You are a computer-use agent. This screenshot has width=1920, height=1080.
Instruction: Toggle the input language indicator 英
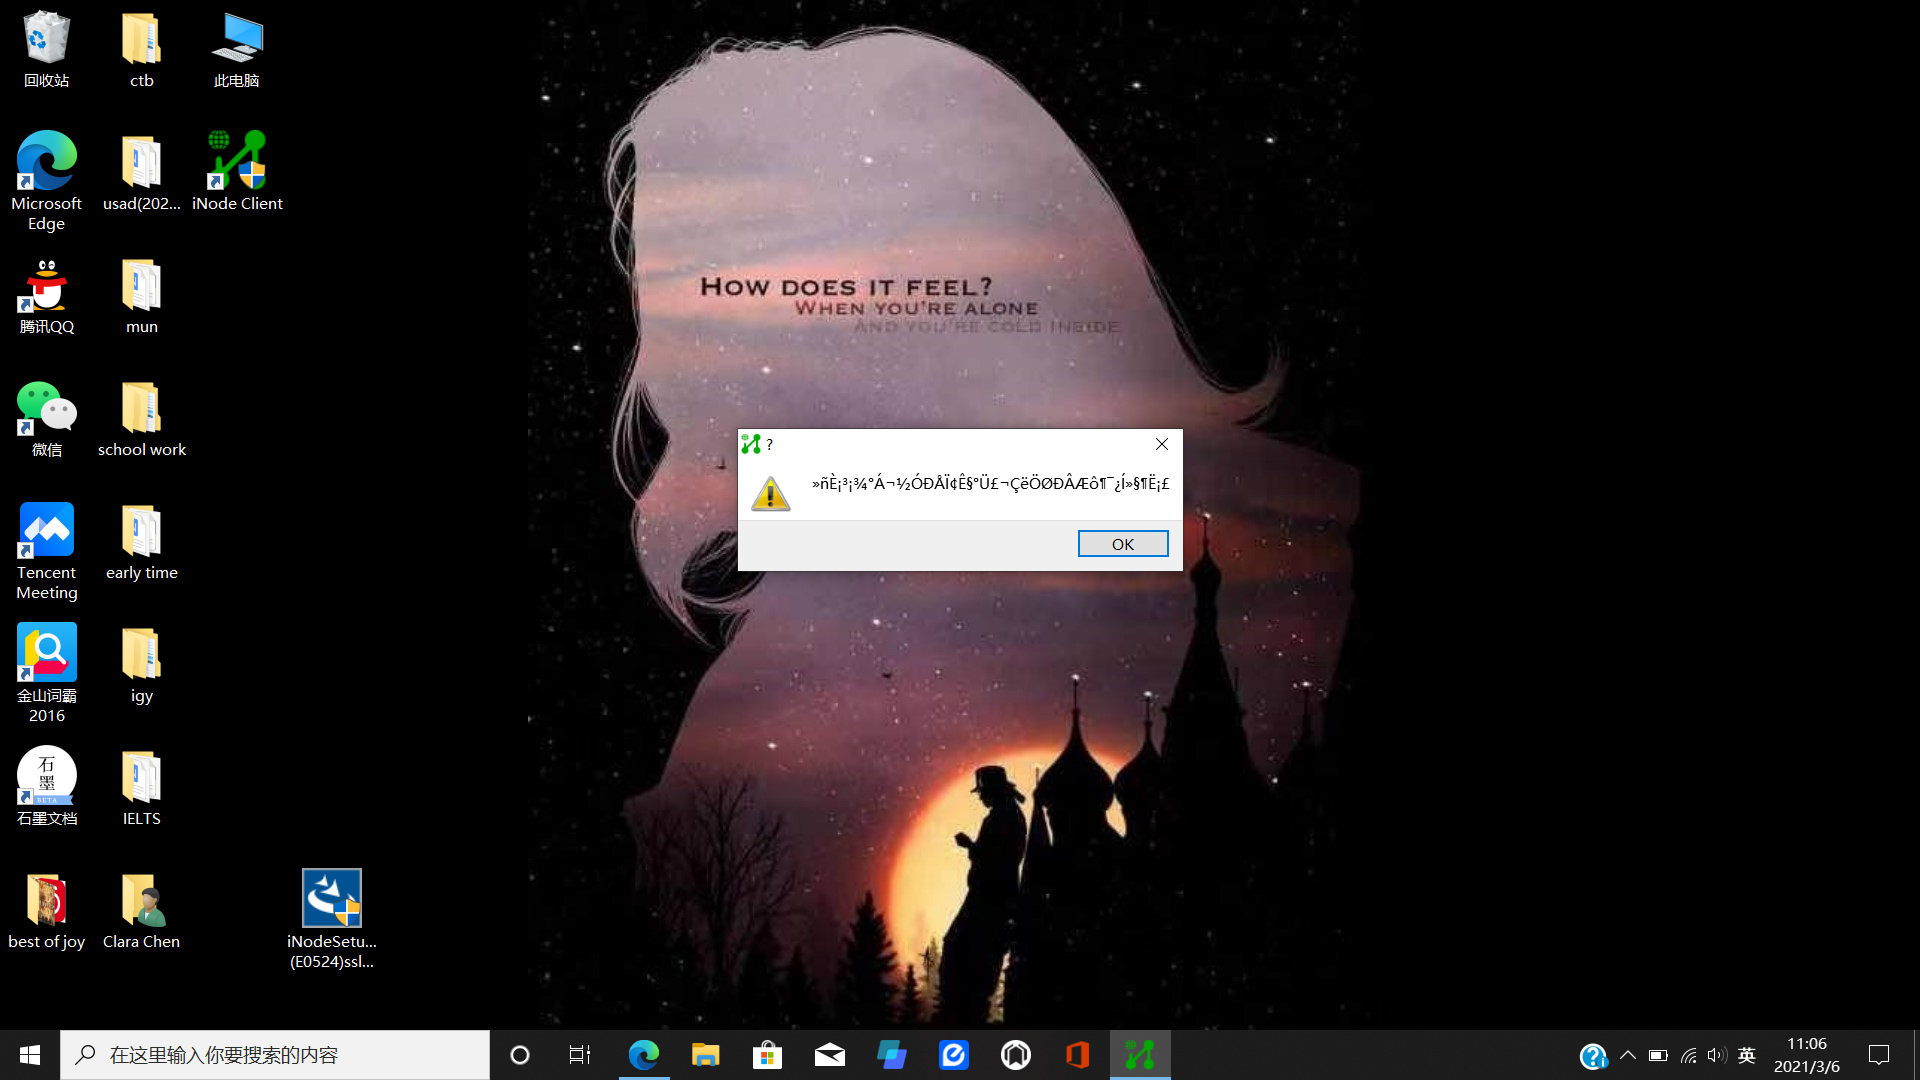(x=1747, y=1055)
